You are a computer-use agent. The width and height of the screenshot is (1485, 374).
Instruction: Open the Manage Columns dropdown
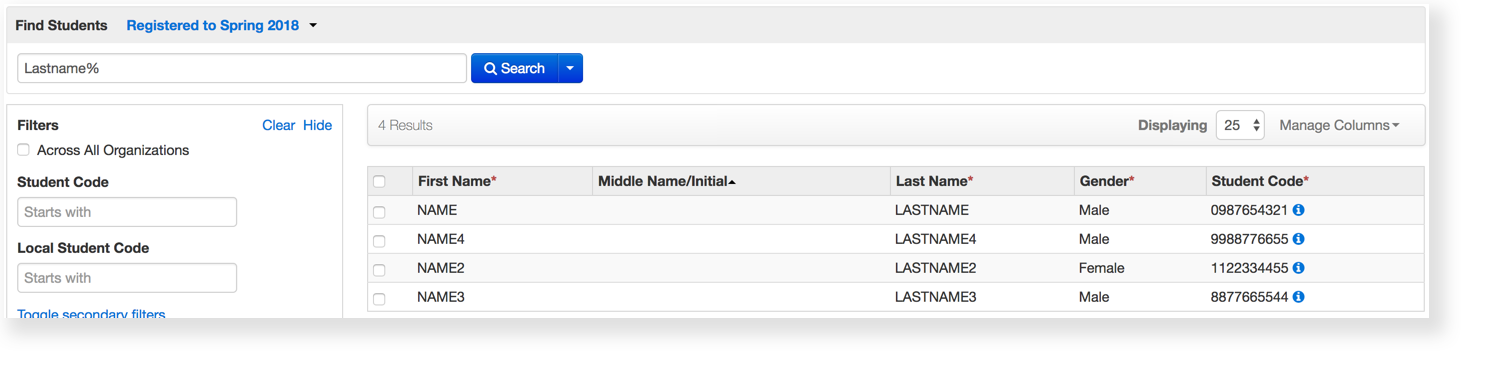[1339, 125]
